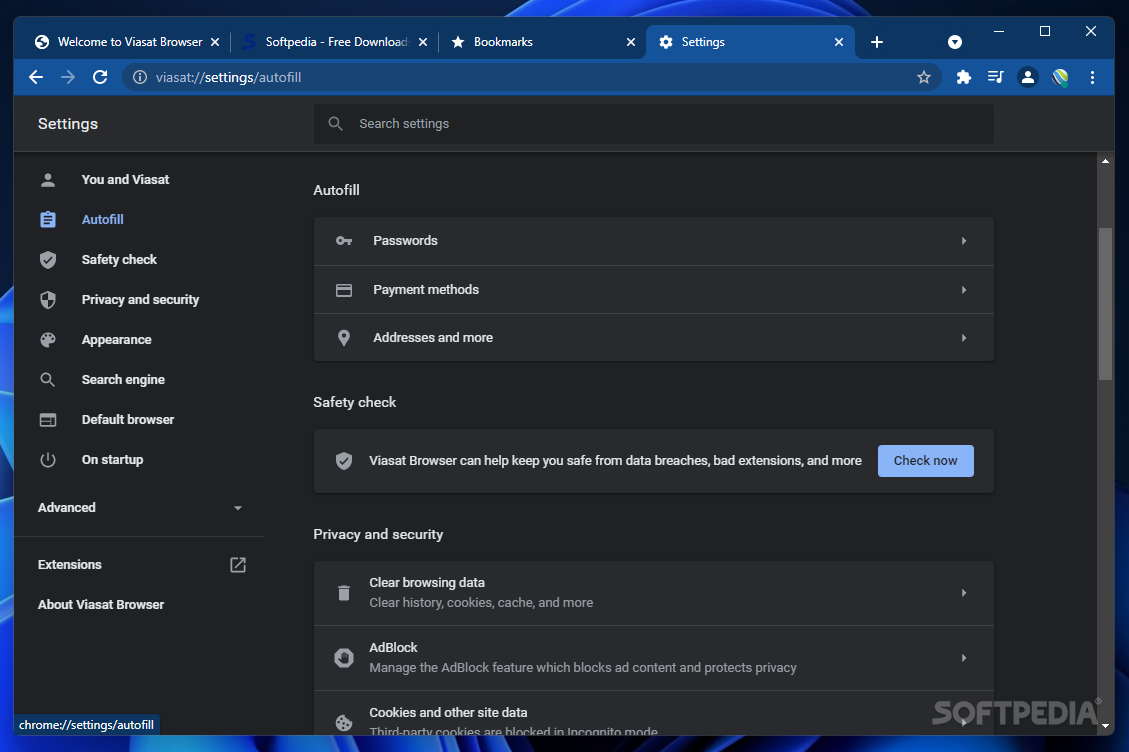
Task: Click the scrollbar up arrow
Action: coord(1105,161)
